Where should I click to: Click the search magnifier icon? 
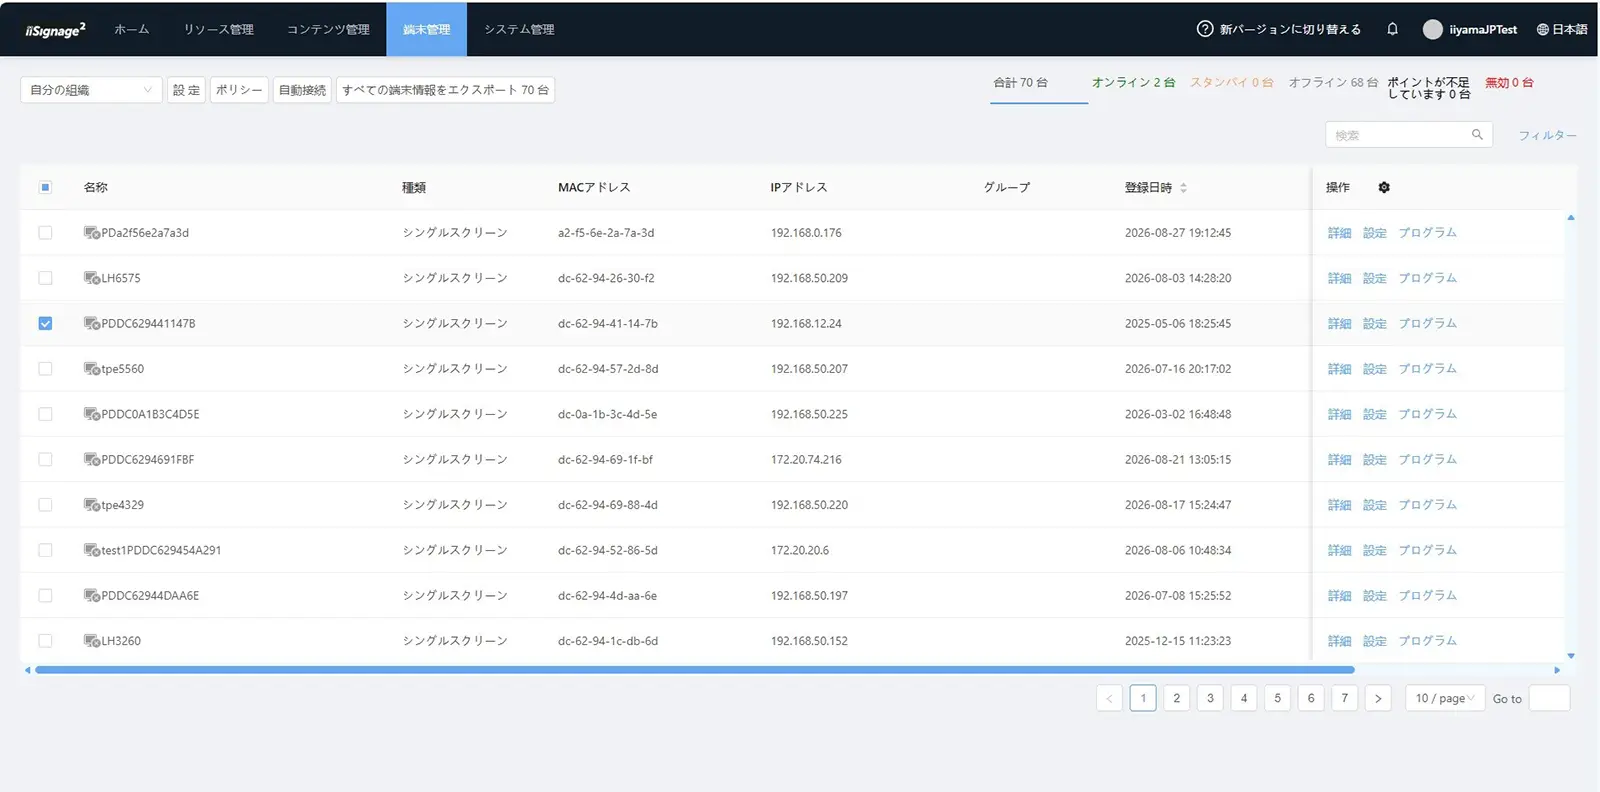point(1477,134)
